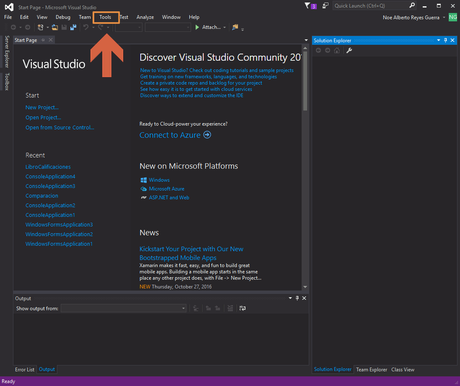Click the New Project... link
Image resolution: width=460 pixels, height=386 pixels.
pyautogui.click(x=42, y=107)
